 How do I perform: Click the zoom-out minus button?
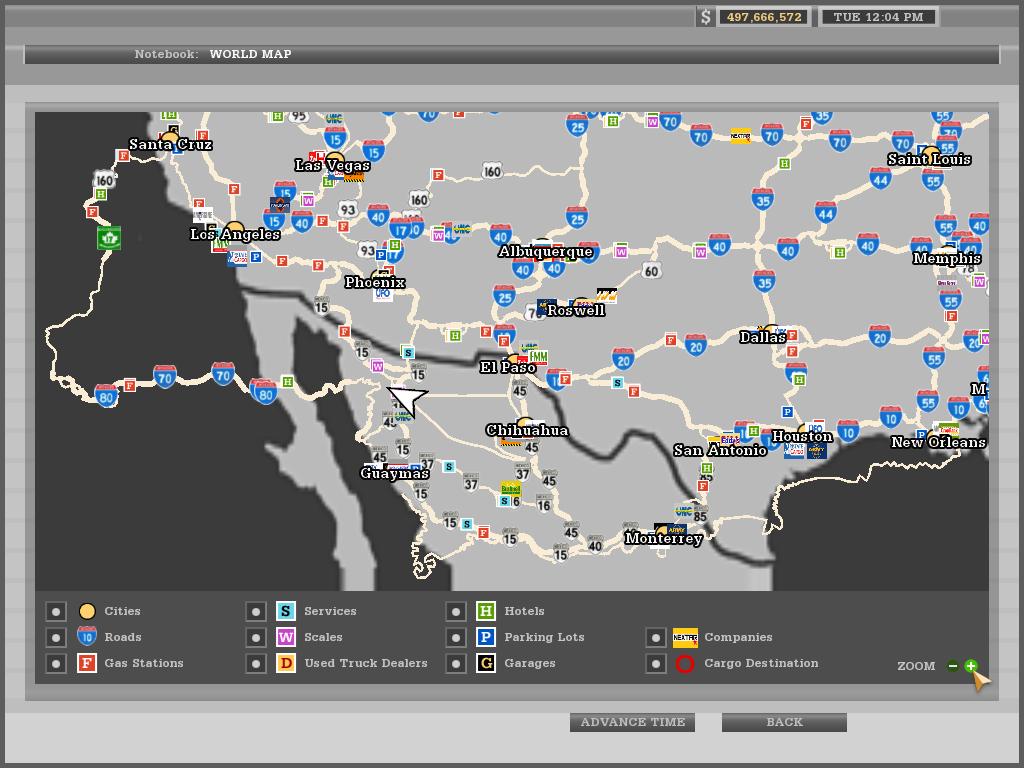[953, 666]
